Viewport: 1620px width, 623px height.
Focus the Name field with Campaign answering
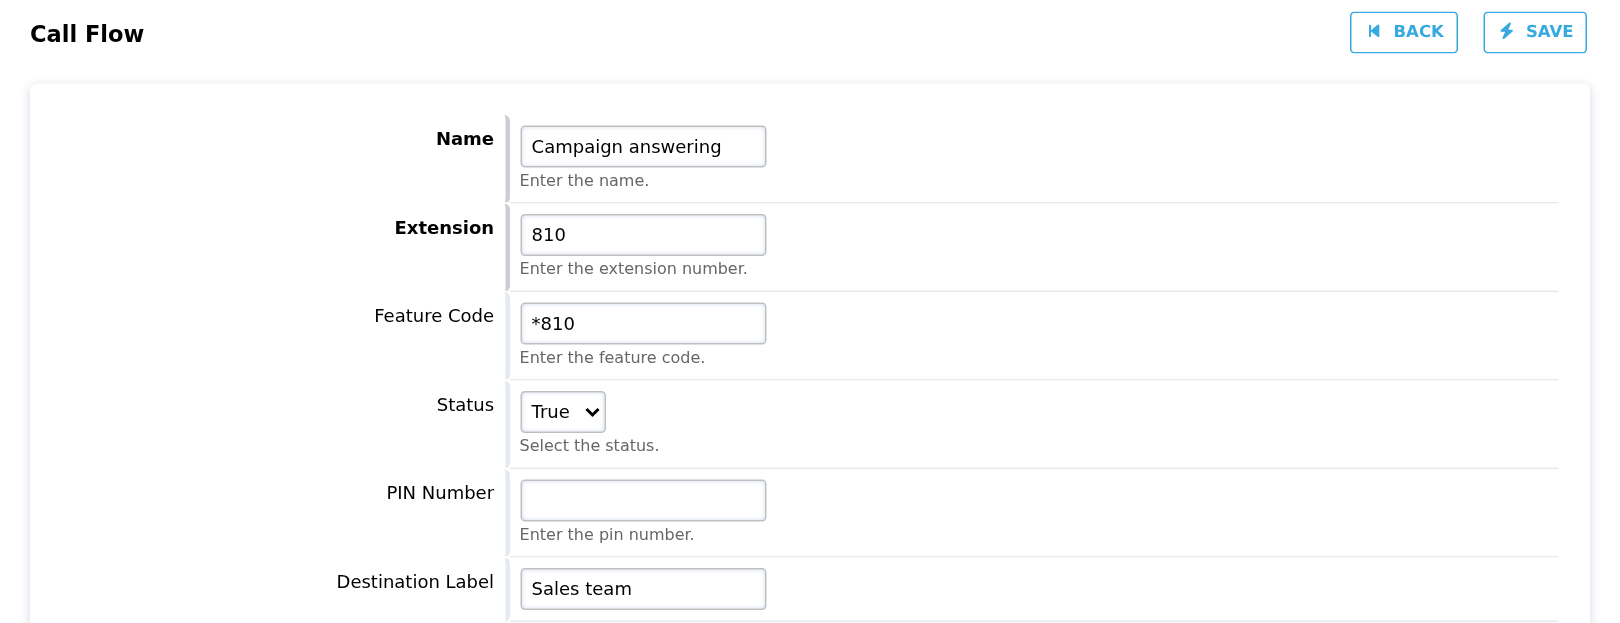pos(643,146)
